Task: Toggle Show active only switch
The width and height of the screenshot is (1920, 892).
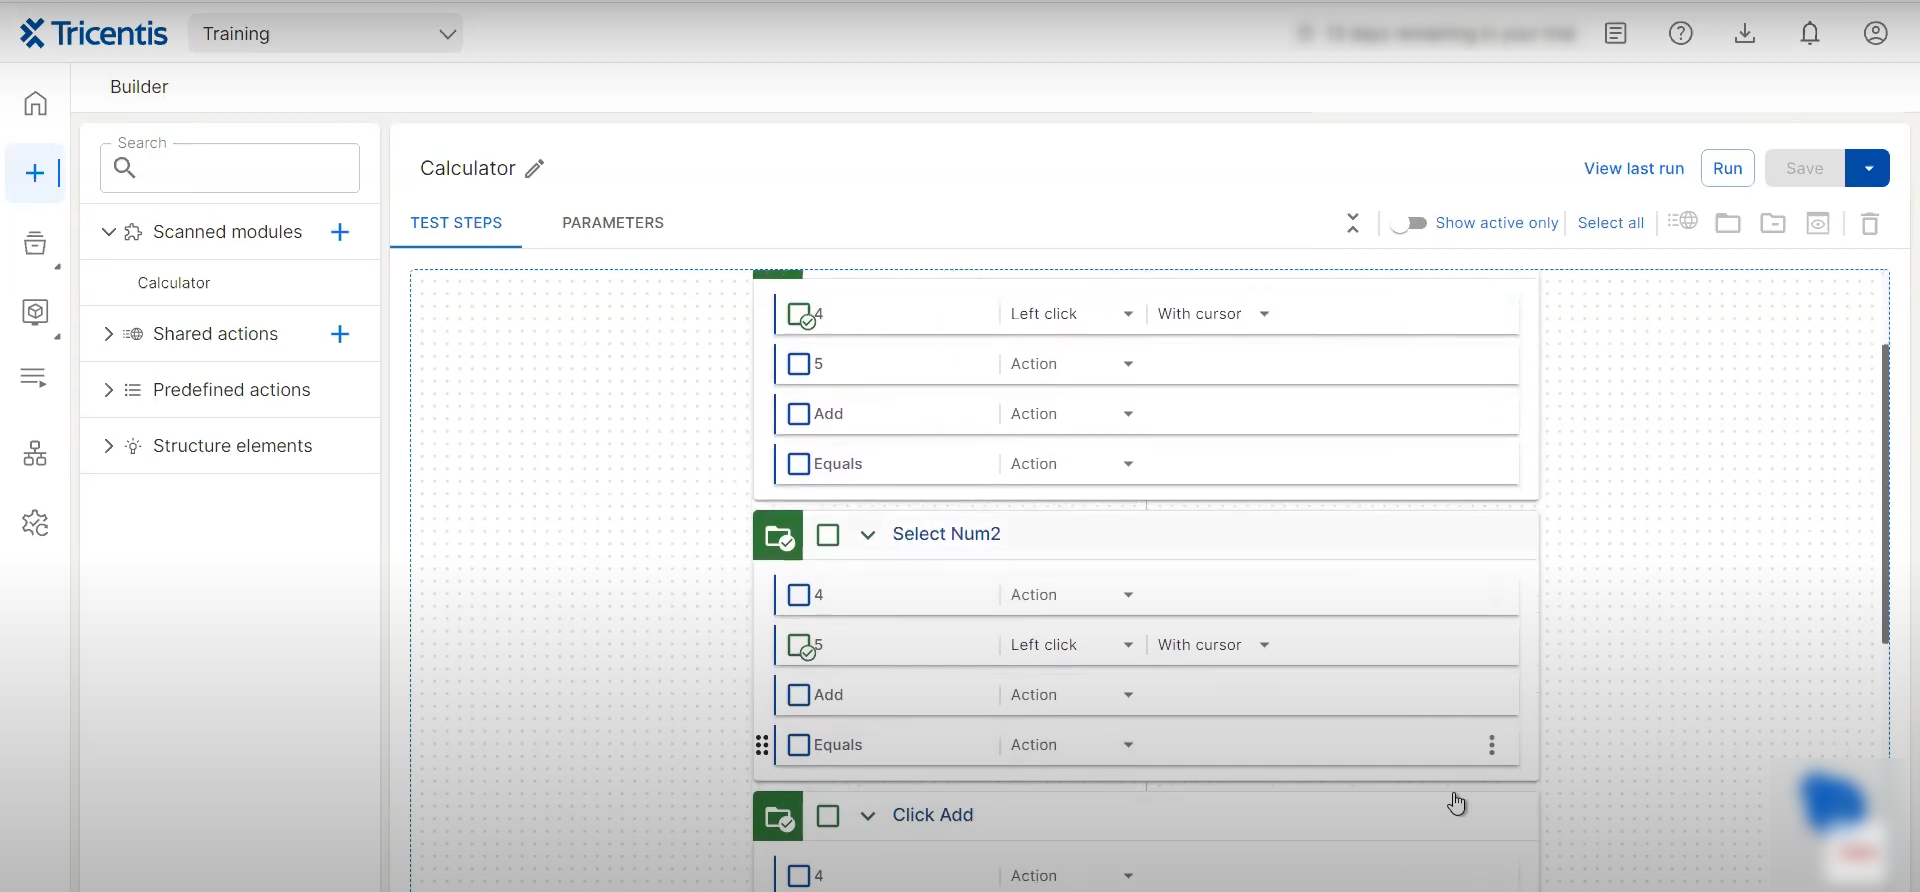Action: tap(1409, 223)
